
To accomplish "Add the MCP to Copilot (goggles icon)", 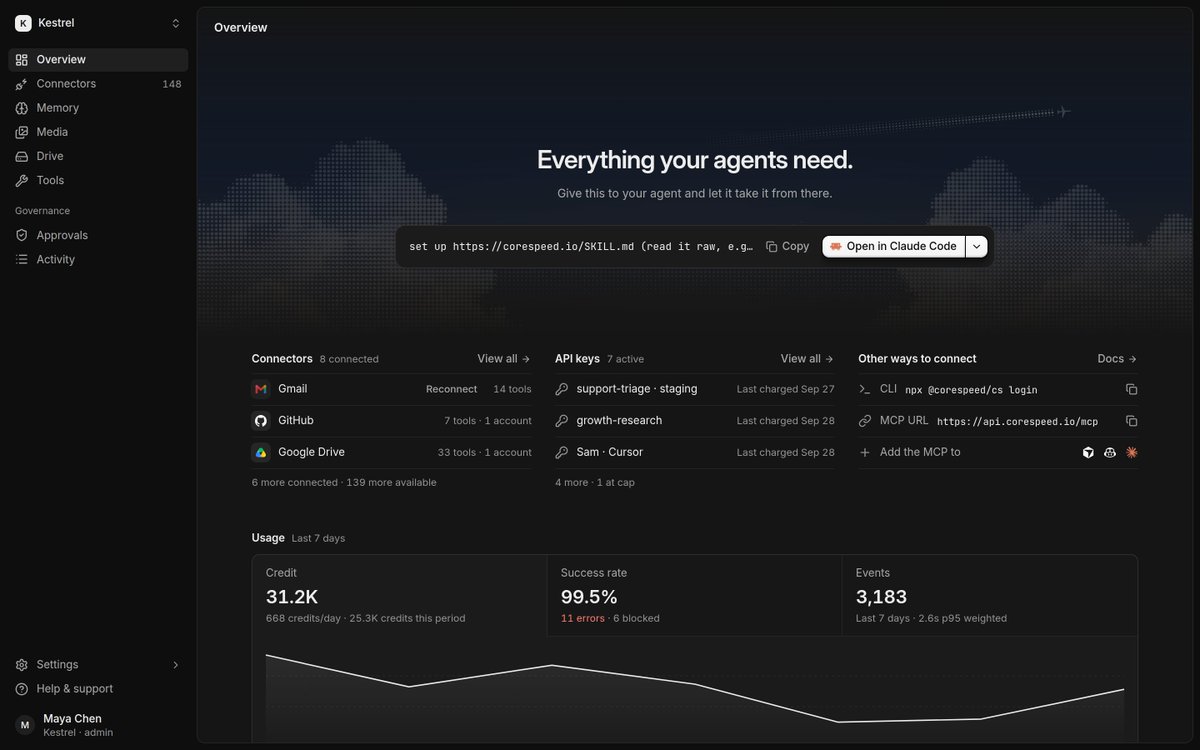I will click(x=1110, y=453).
